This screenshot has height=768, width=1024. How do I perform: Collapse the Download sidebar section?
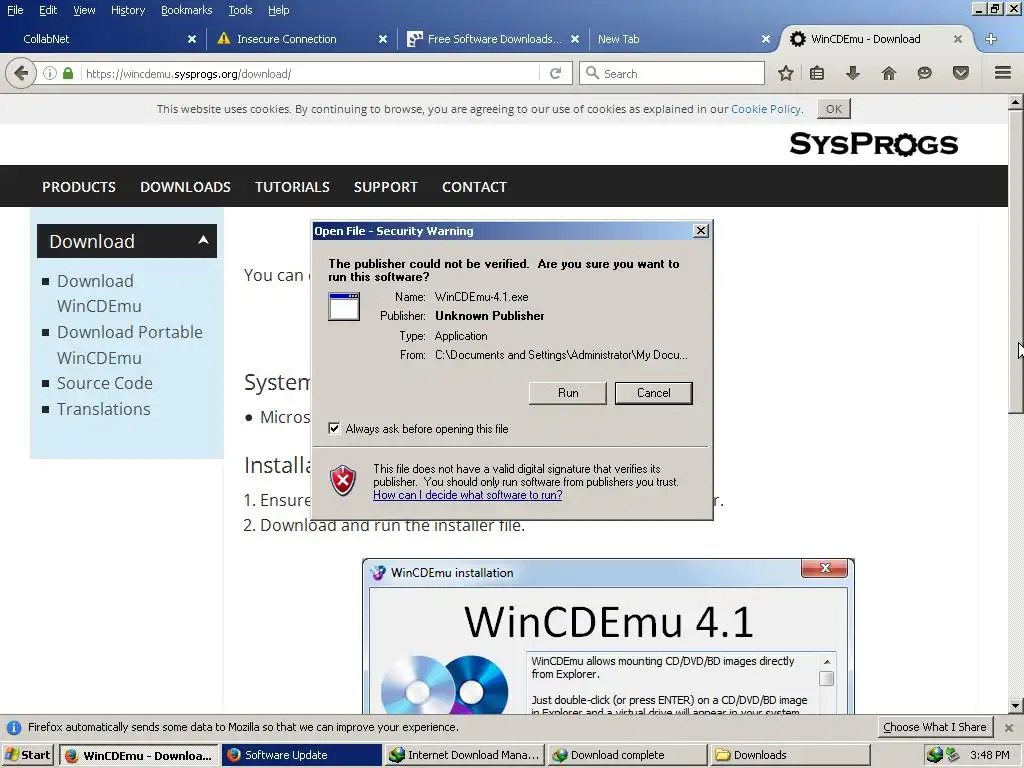tap(203, 240)
